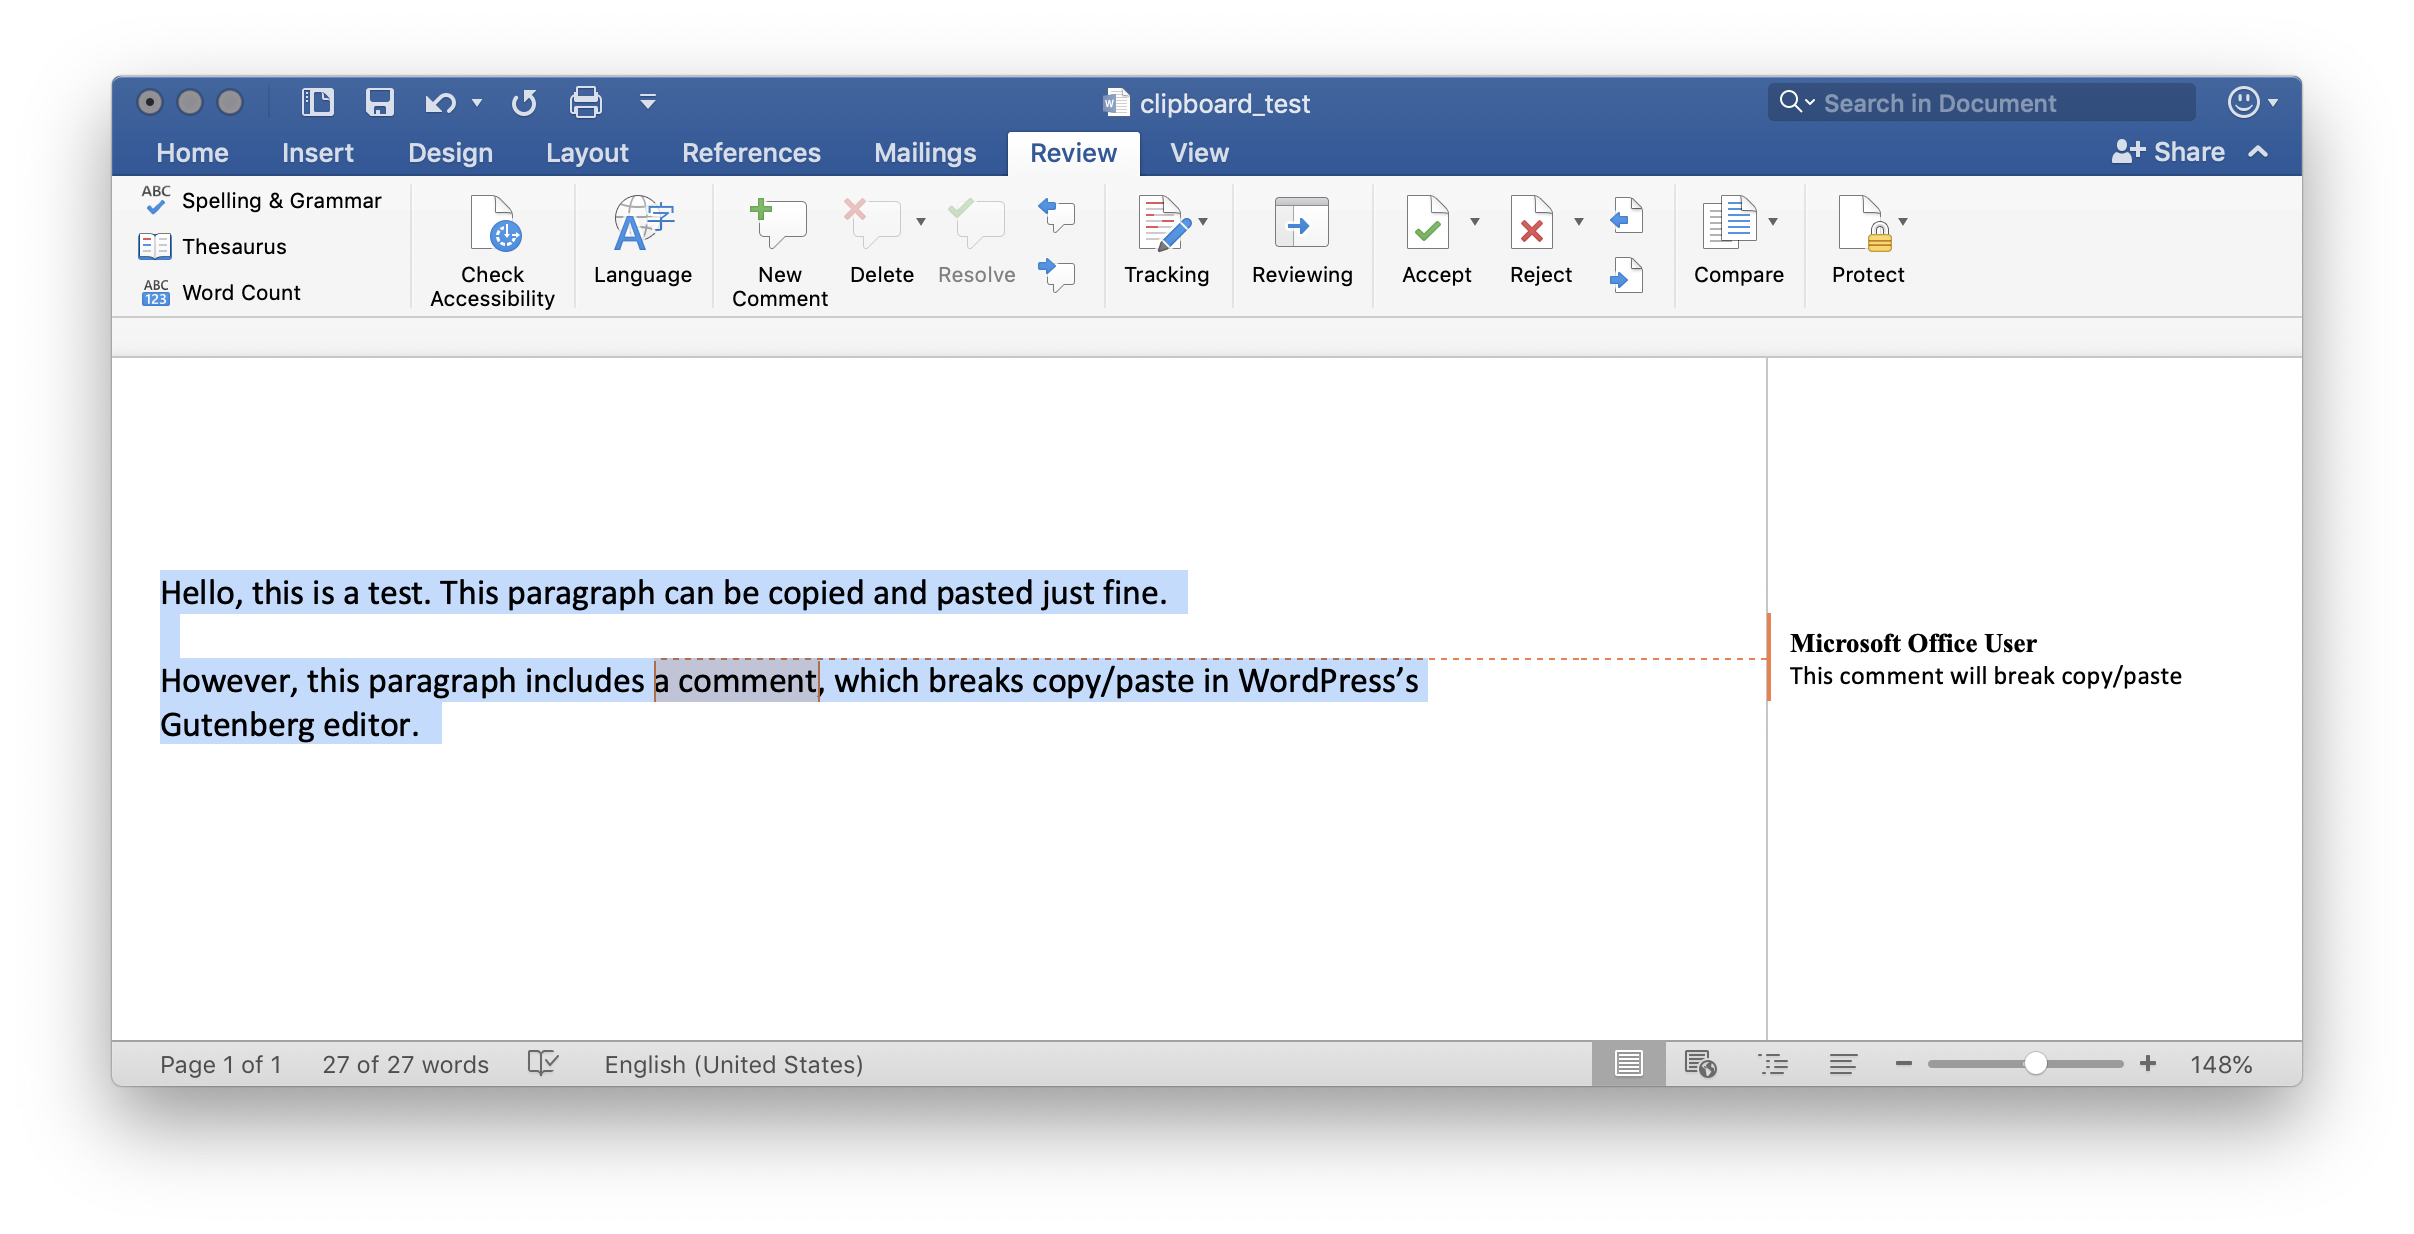Viewport: 2414px width, 1234px height.
Task: Go to previous comment icon
Action: pos(1056,213)
